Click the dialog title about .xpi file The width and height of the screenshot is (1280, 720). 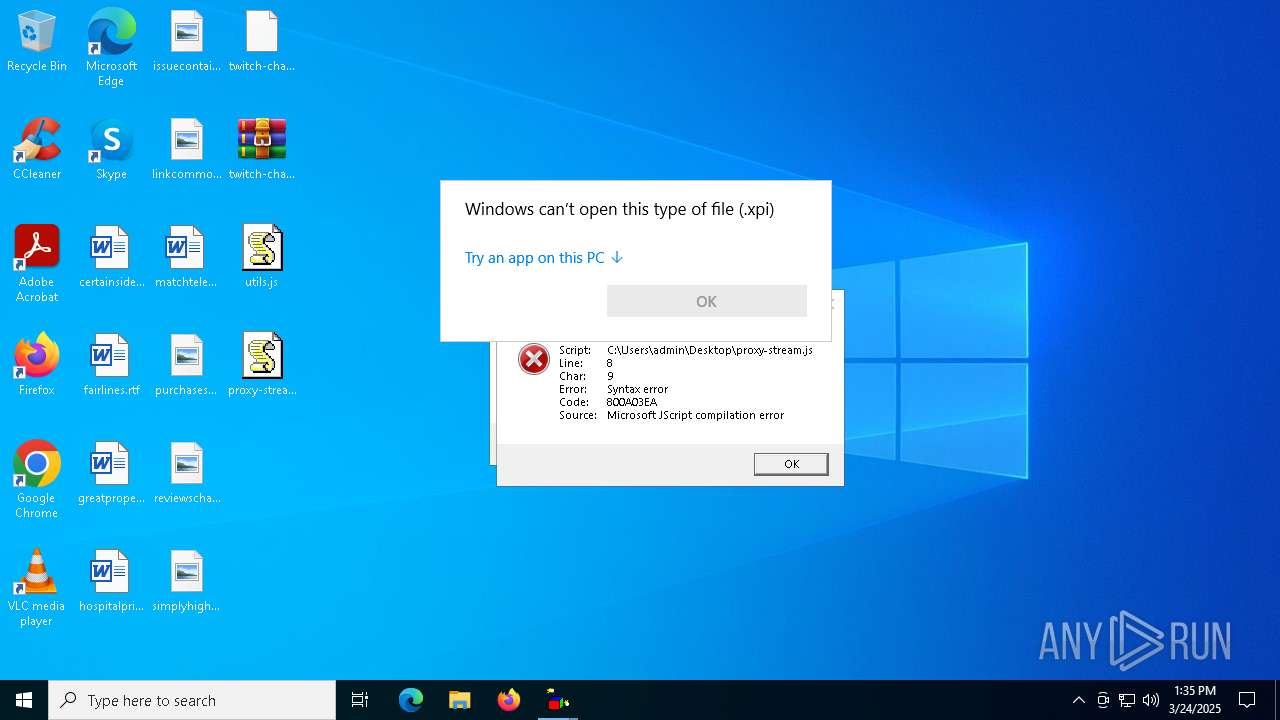coord(619,209)
